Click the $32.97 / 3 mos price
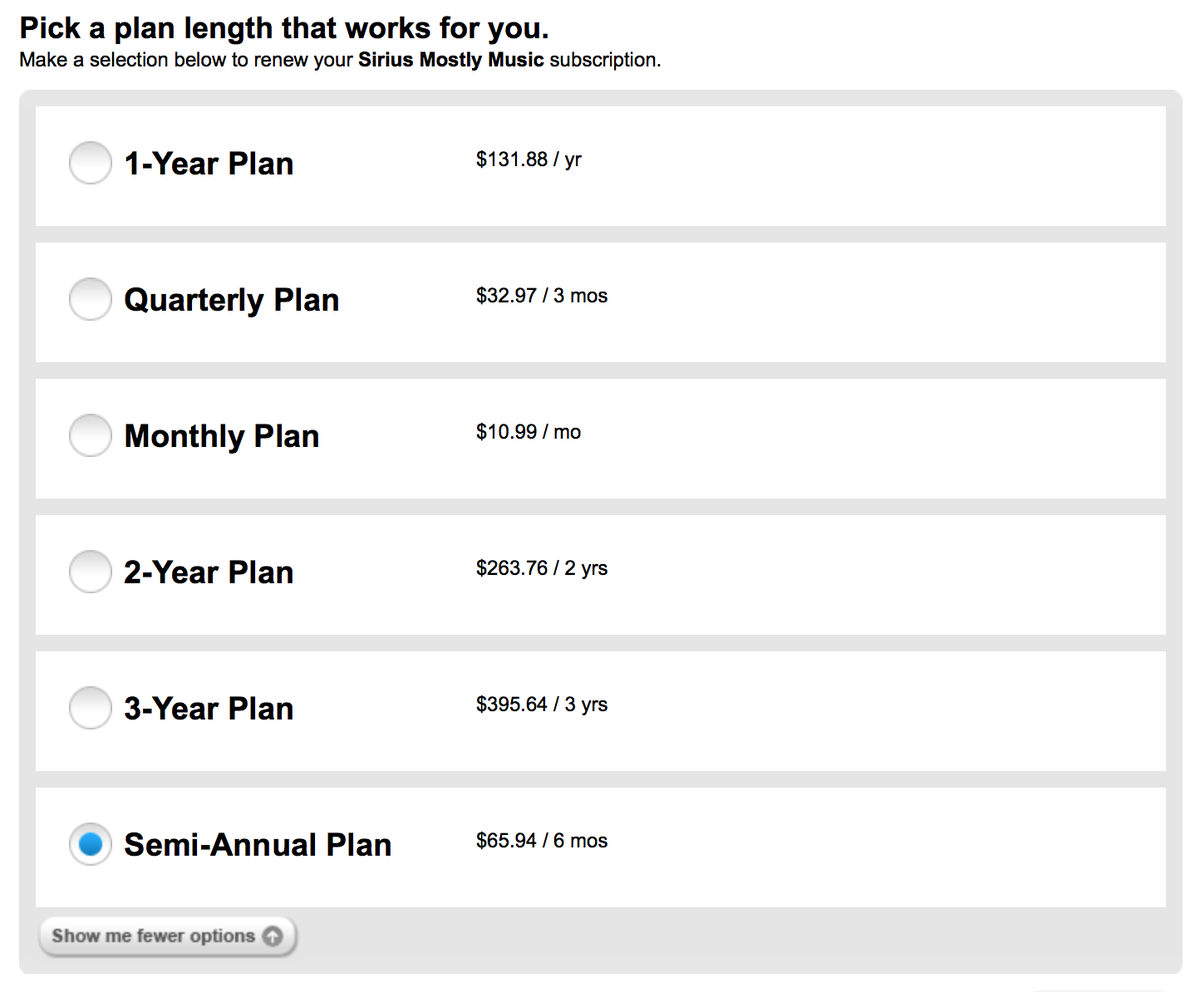1200x992 pixels. coord(541,295)
